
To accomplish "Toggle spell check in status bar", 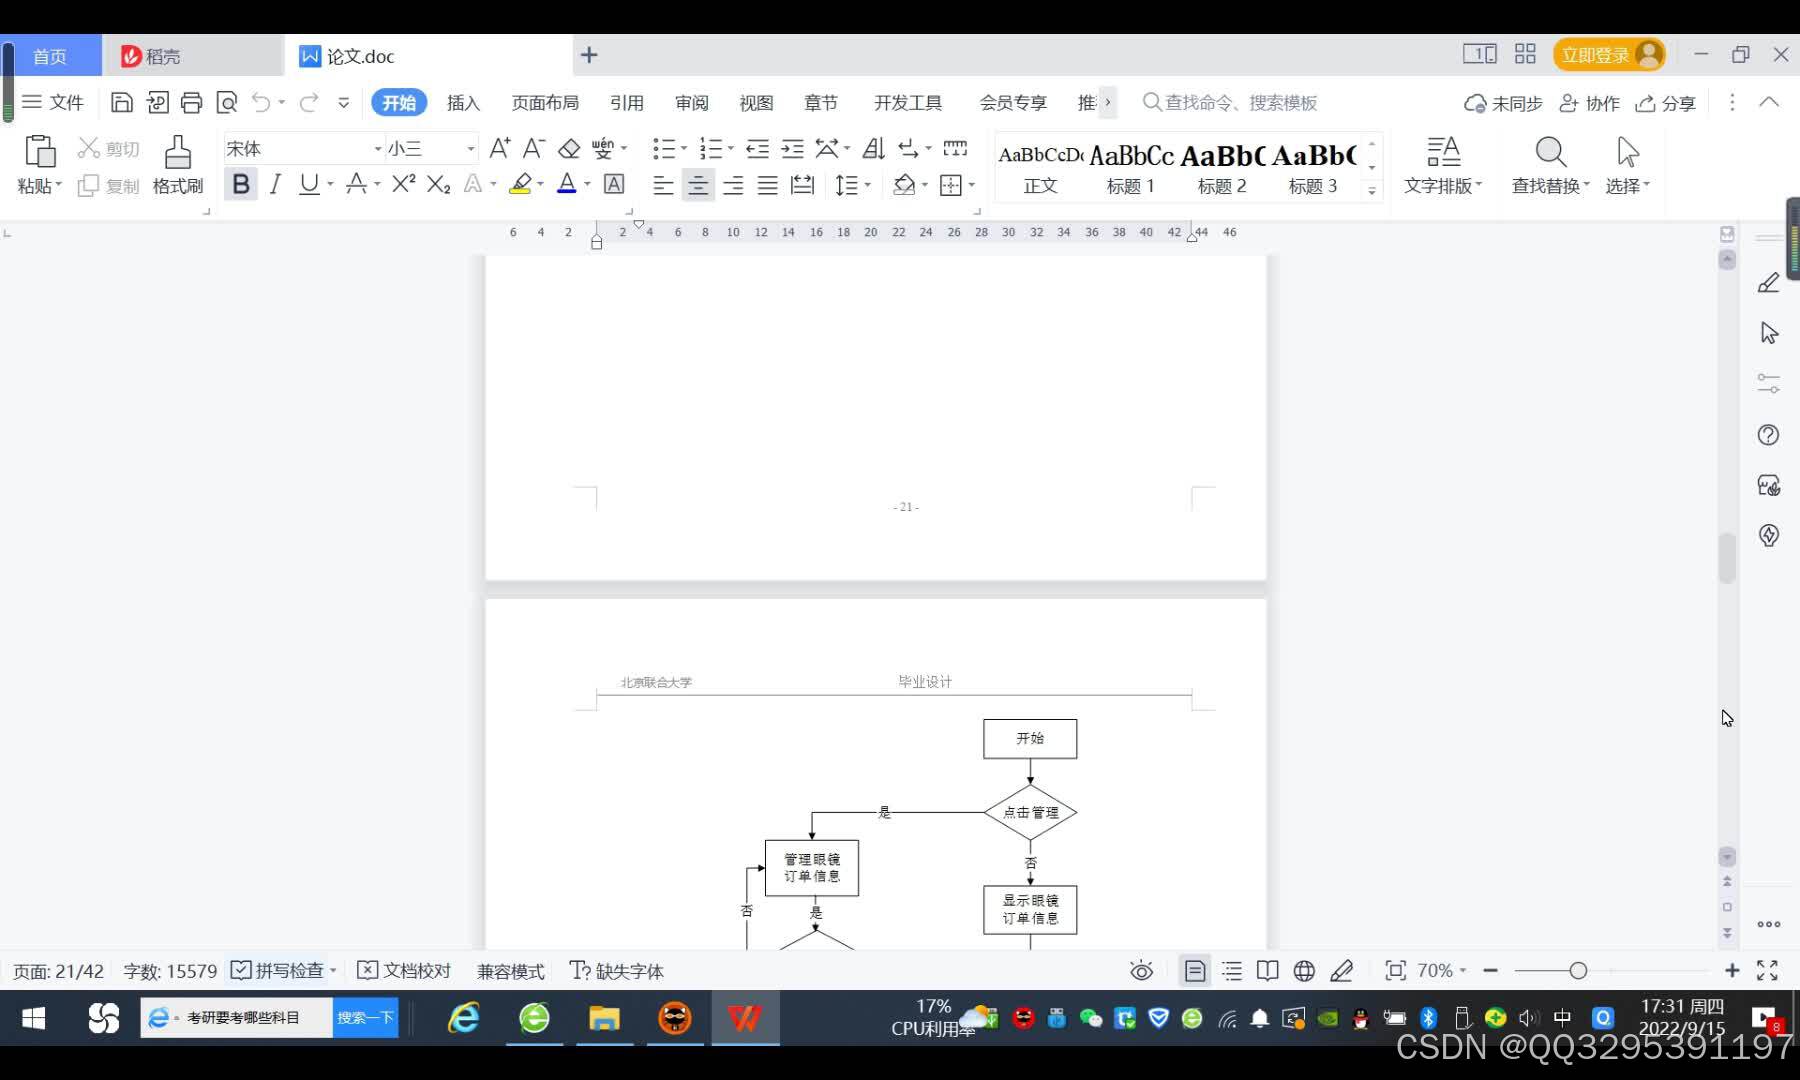I will coord(277,970).
